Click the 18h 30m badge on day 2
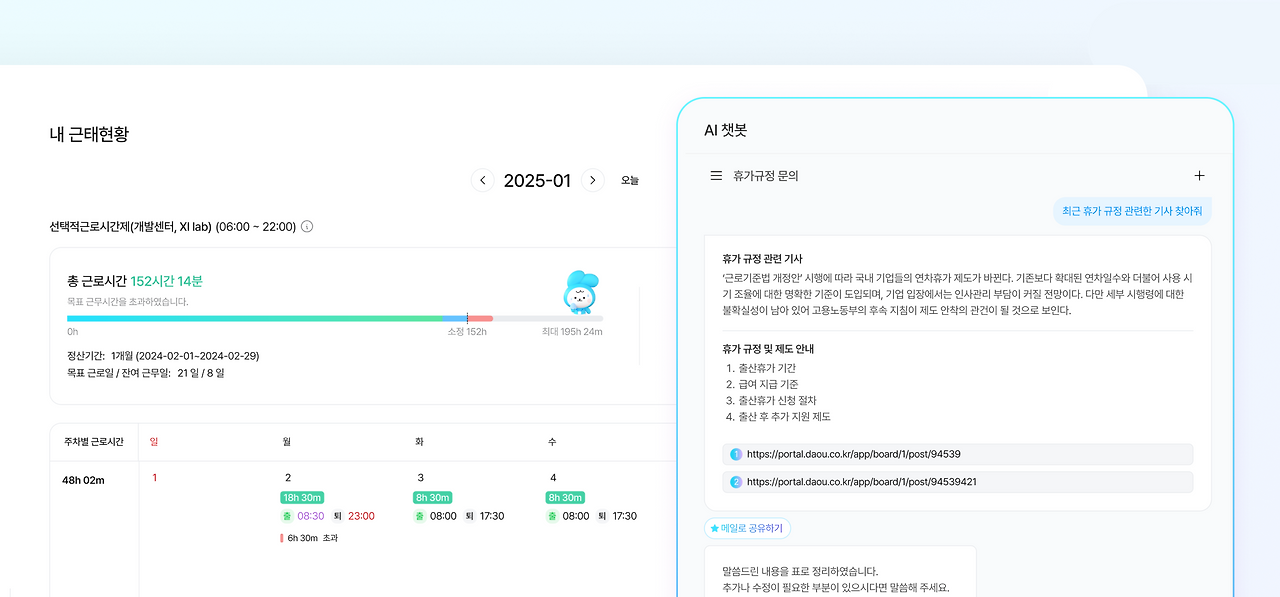 (302, 498)
